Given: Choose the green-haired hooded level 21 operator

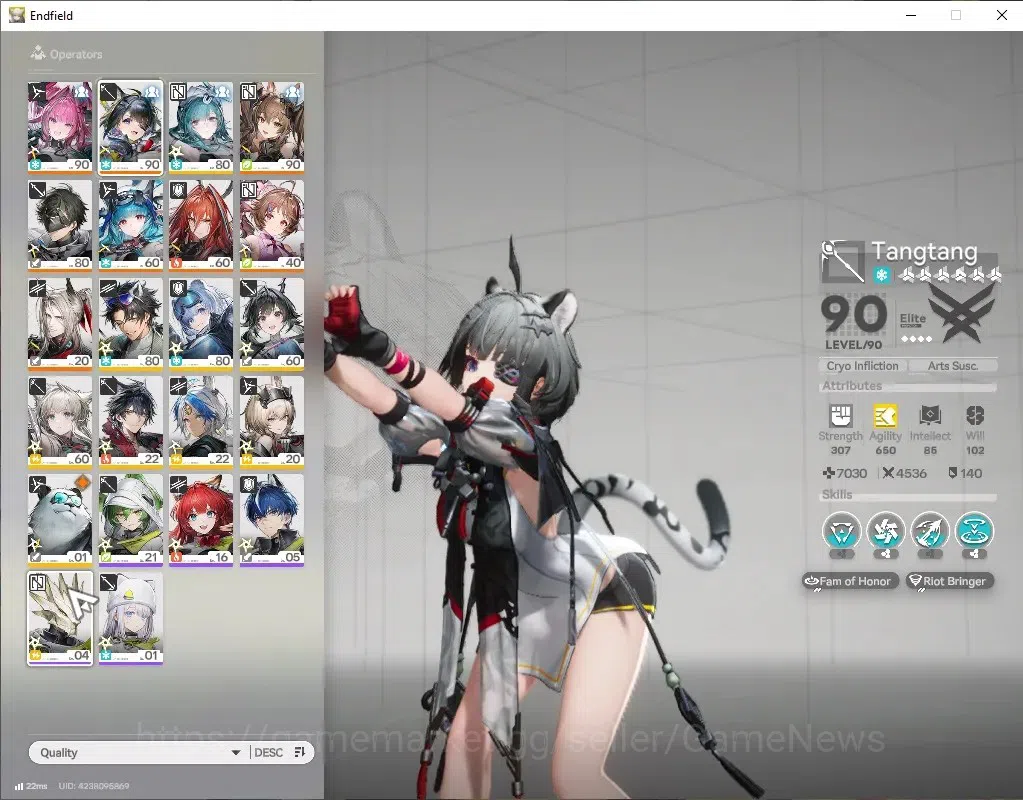Looking at the screenshot, I should pos(130,520).
